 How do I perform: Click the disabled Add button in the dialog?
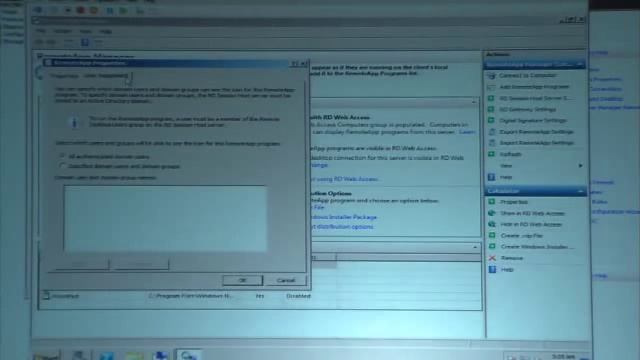point(82,264)
